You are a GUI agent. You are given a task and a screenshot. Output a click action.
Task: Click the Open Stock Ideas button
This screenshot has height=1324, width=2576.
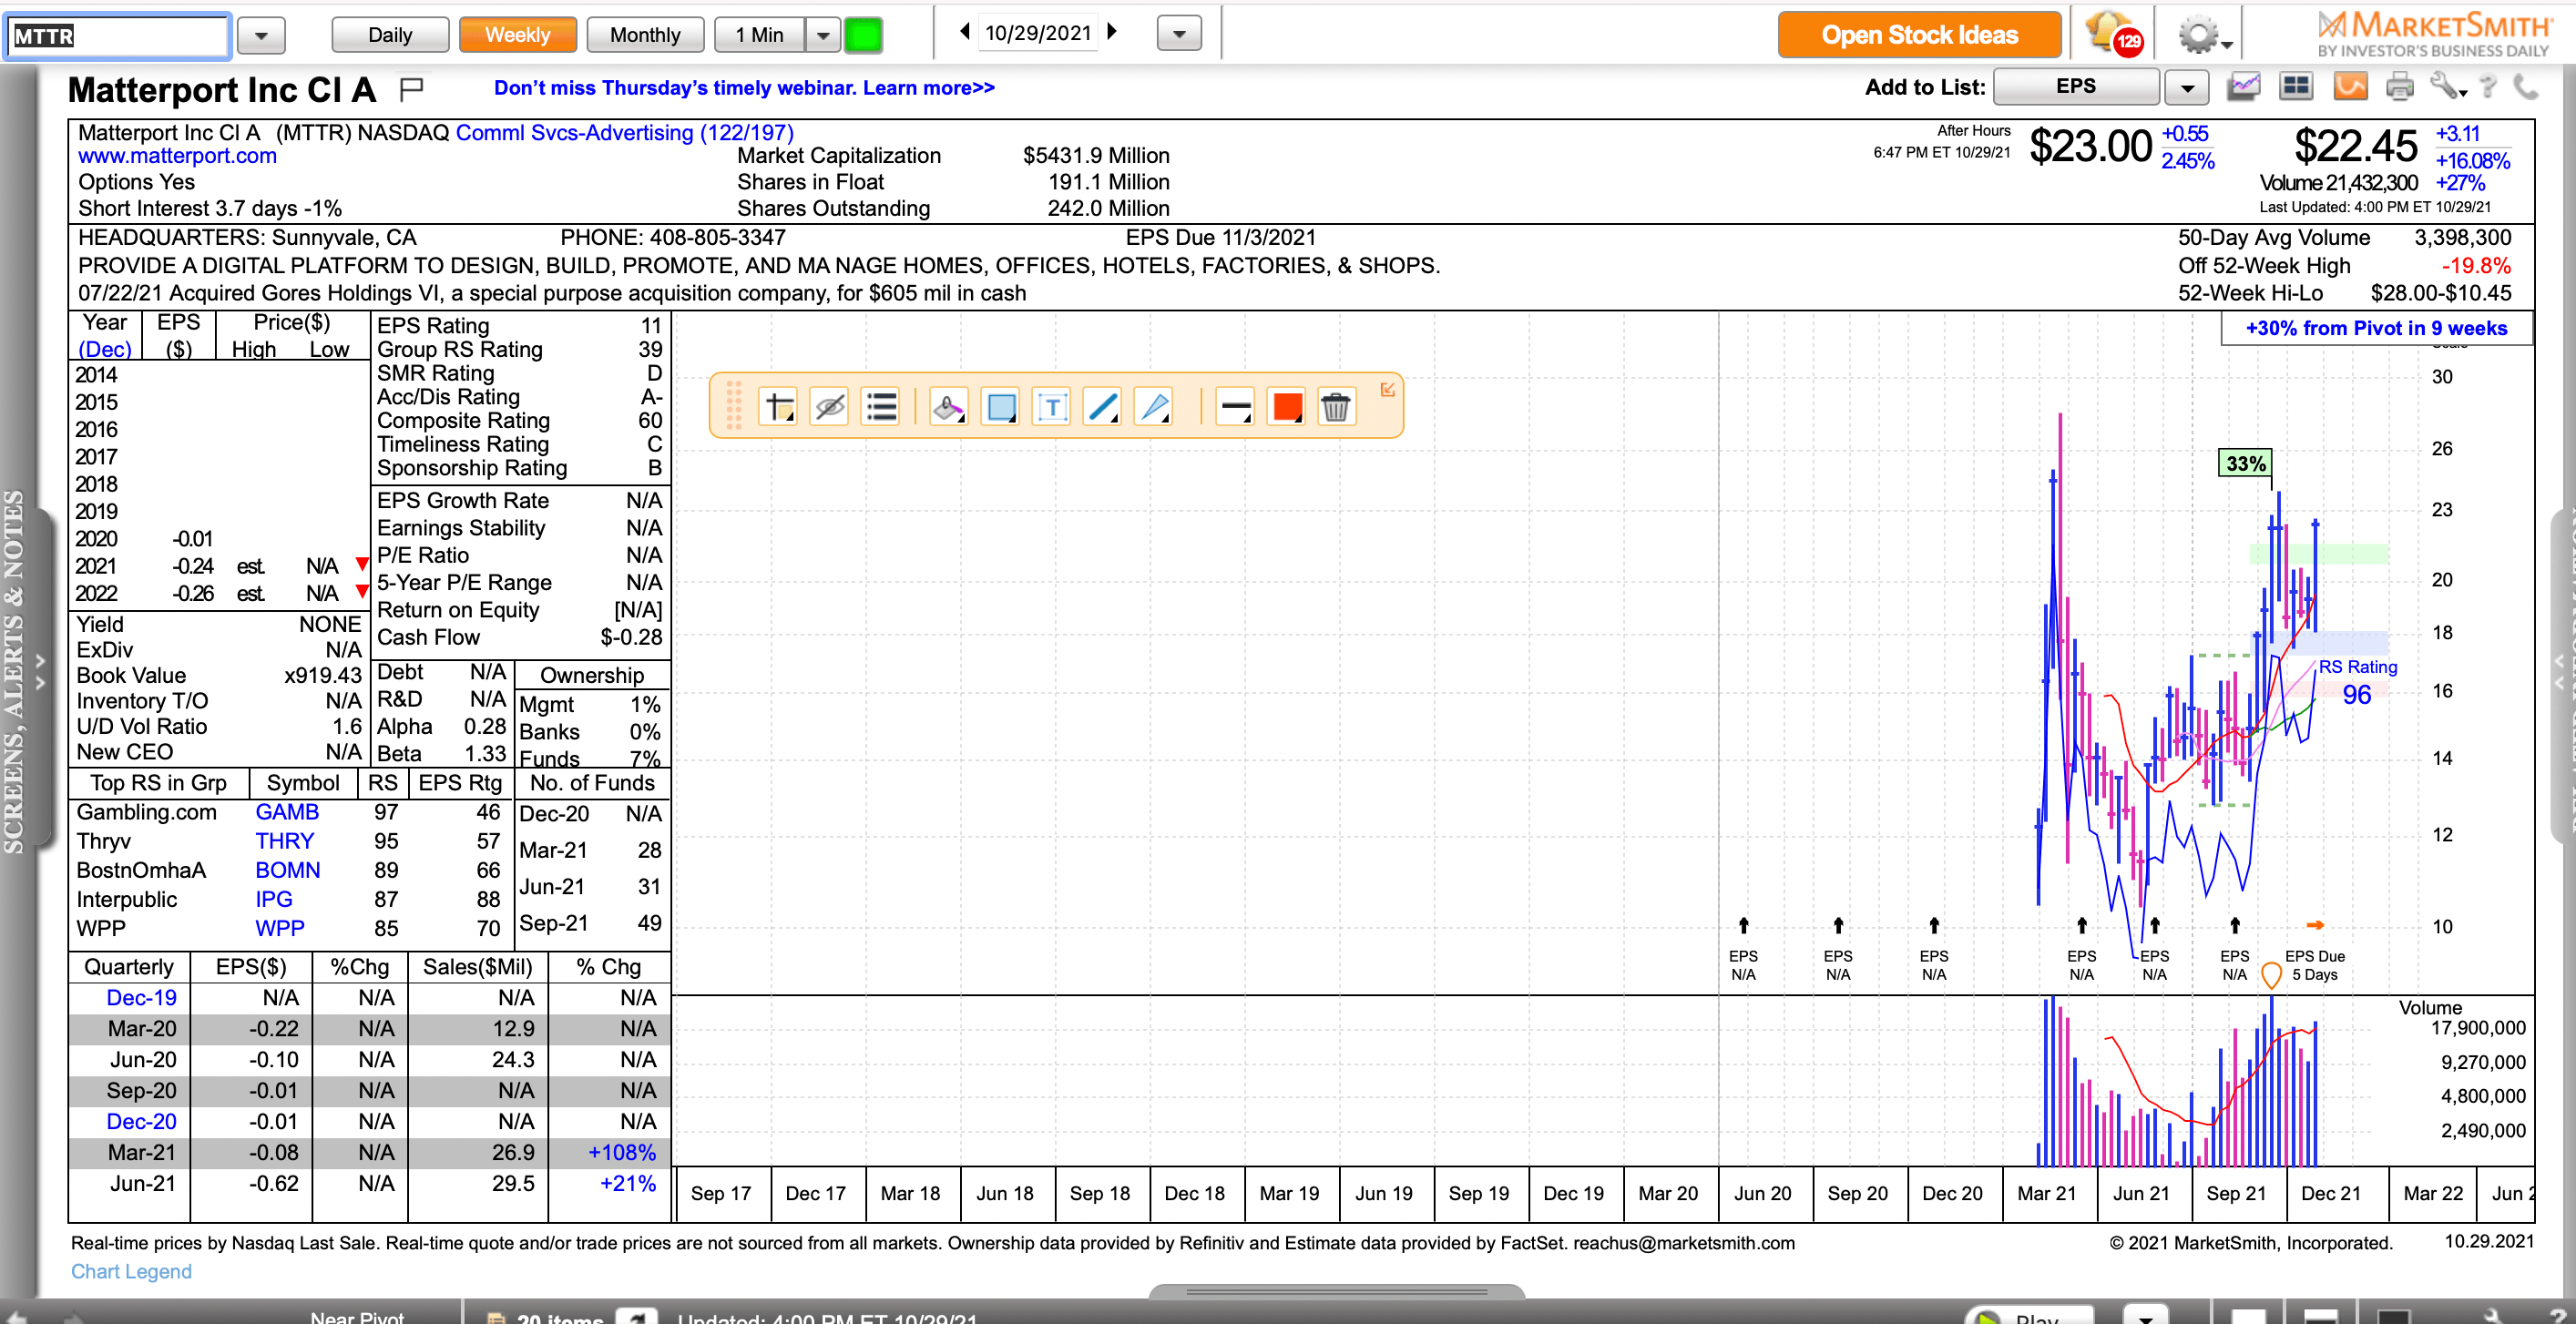coord(1919,35)
